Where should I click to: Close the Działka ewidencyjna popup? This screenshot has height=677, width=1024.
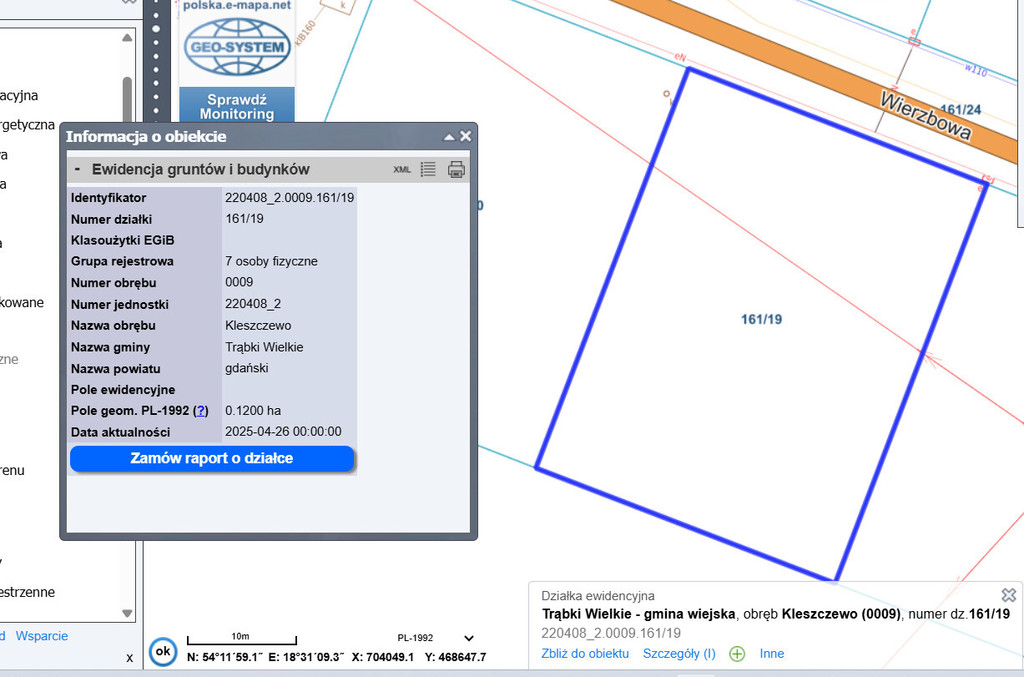1008,595
